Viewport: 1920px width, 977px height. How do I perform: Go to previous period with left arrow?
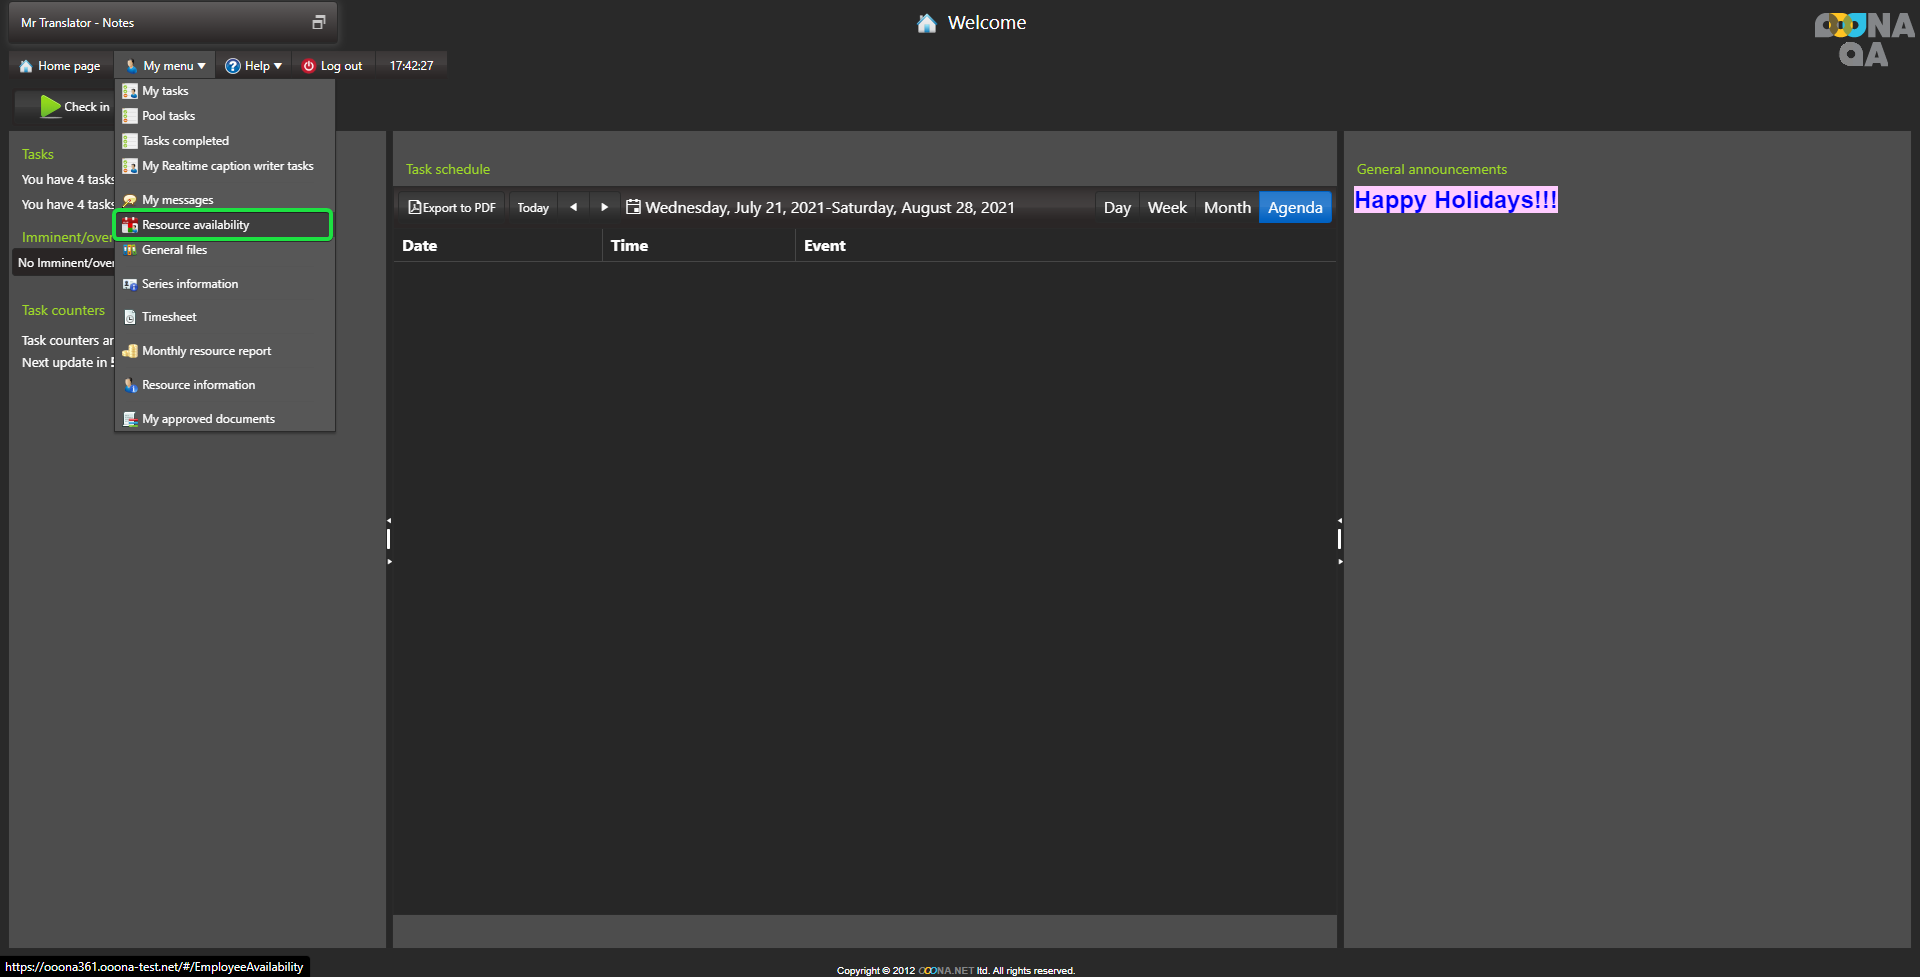pos(573,207)
